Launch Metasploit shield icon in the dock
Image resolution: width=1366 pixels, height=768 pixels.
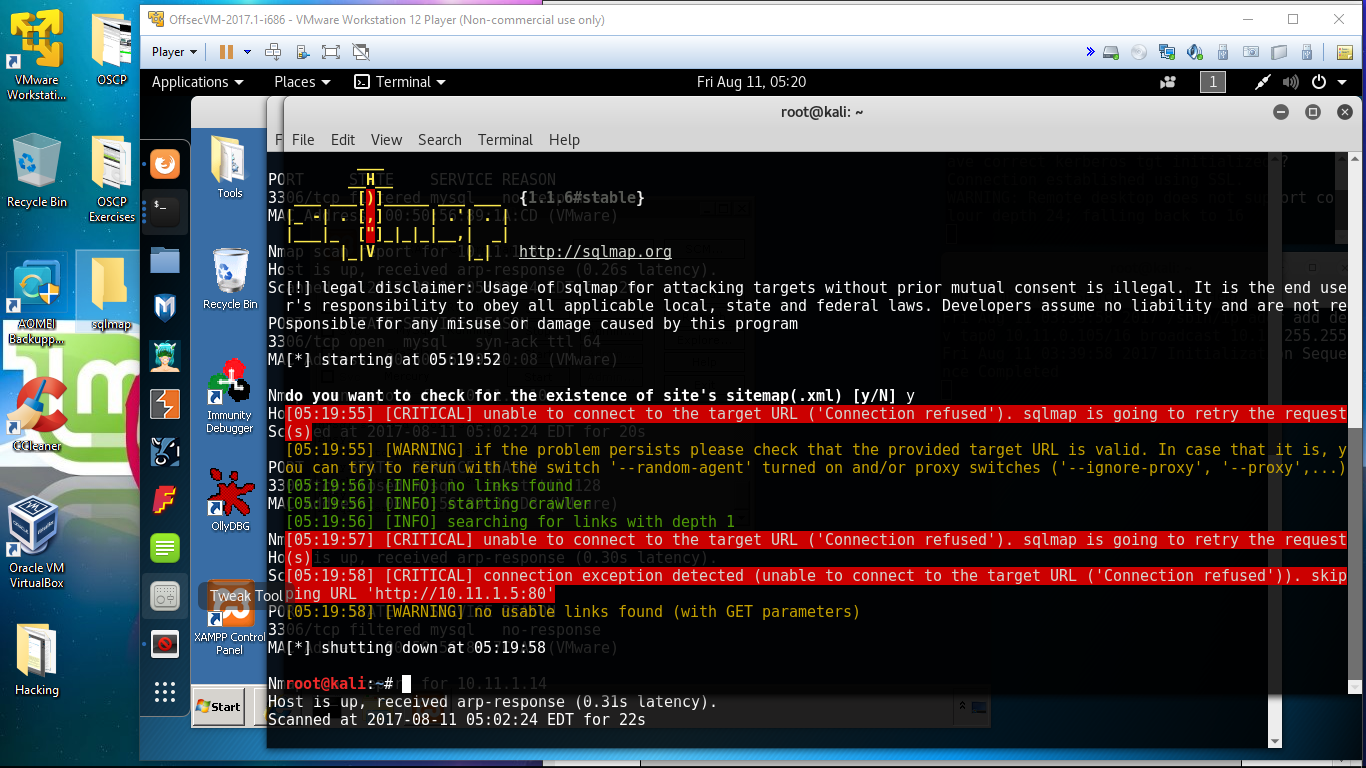165,308
